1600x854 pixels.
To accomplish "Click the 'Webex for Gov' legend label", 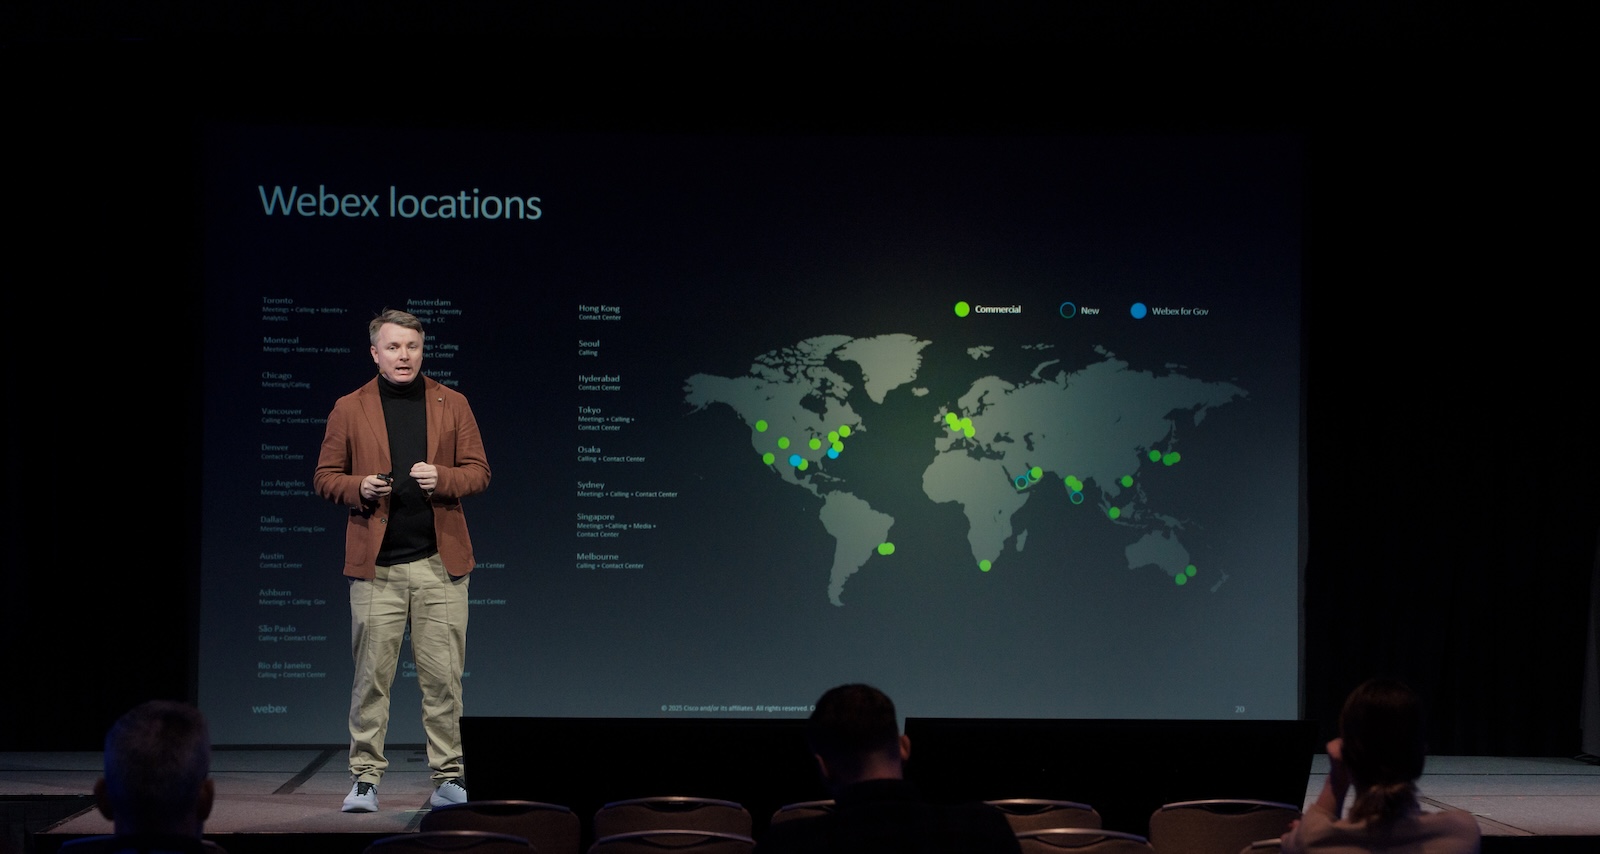I will pos(1180,311).
